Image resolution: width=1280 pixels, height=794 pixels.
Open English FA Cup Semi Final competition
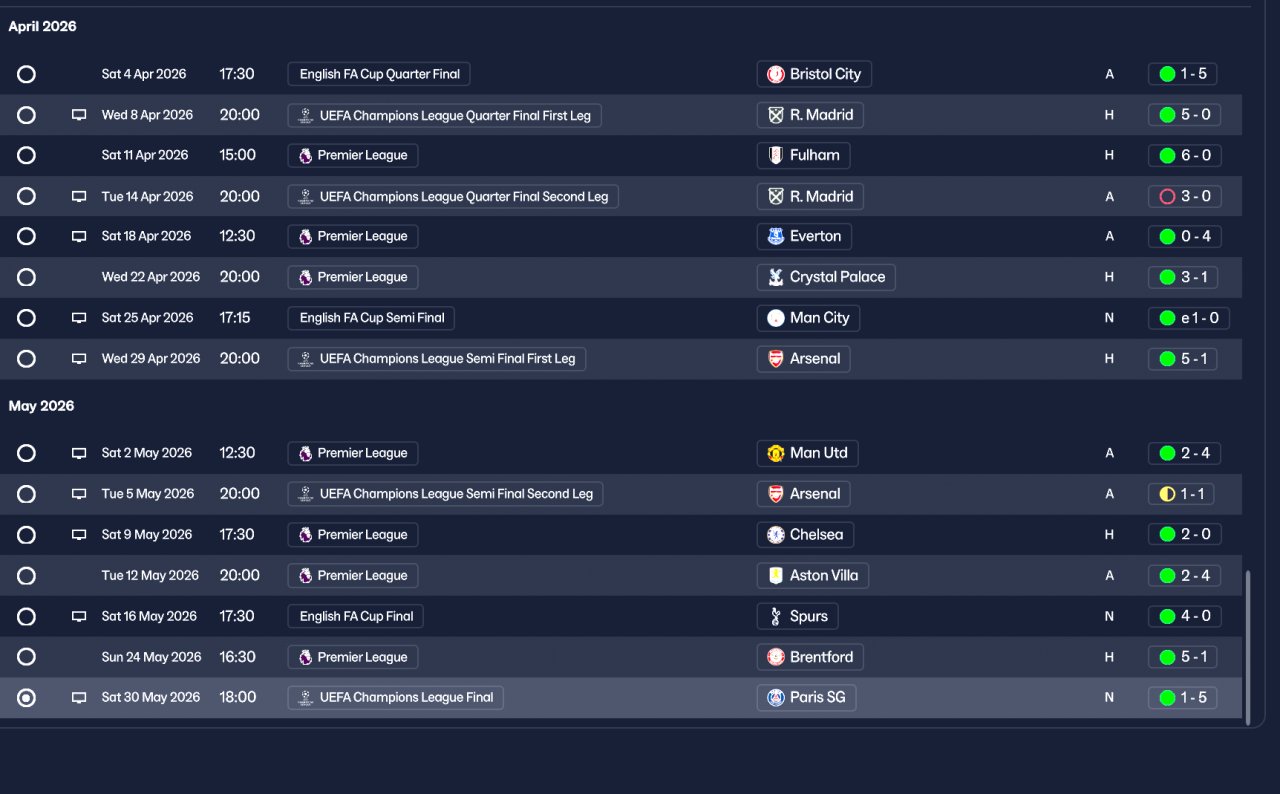[x=371, y=318]
